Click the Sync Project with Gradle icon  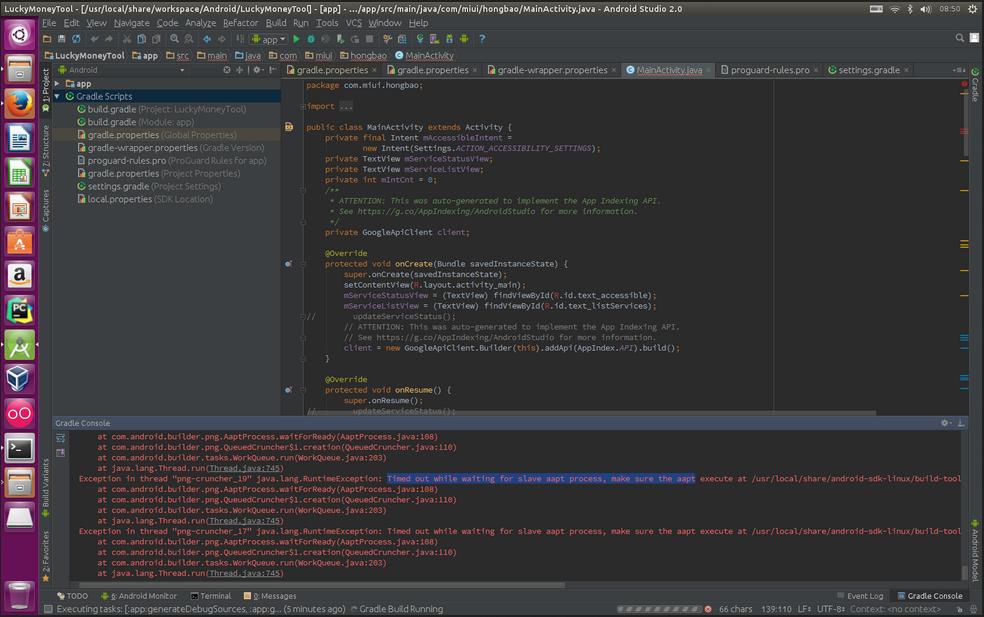coord(420,39)
